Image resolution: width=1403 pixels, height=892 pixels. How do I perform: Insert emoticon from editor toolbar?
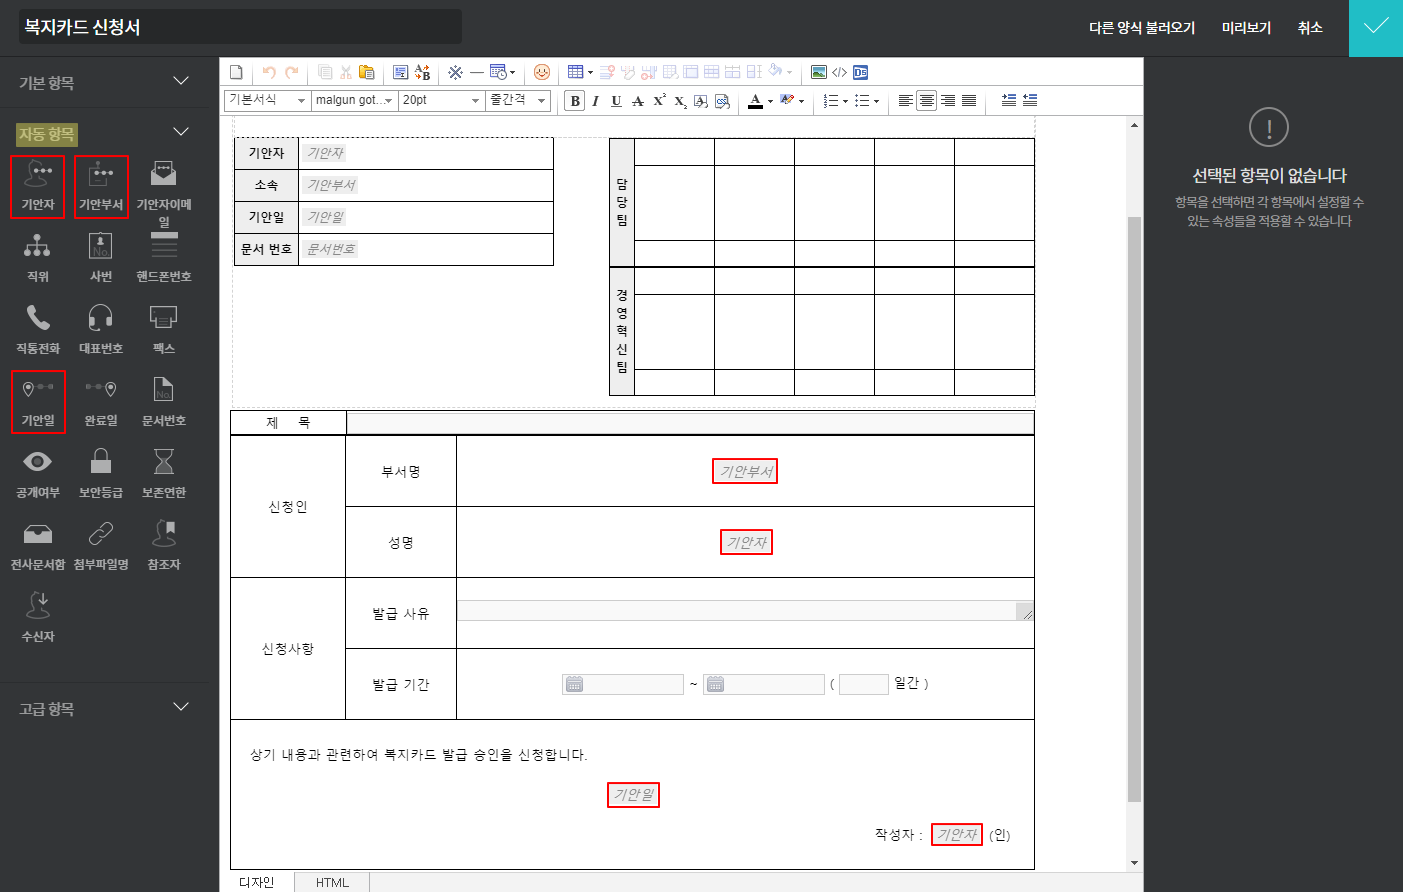click(542, 72)
